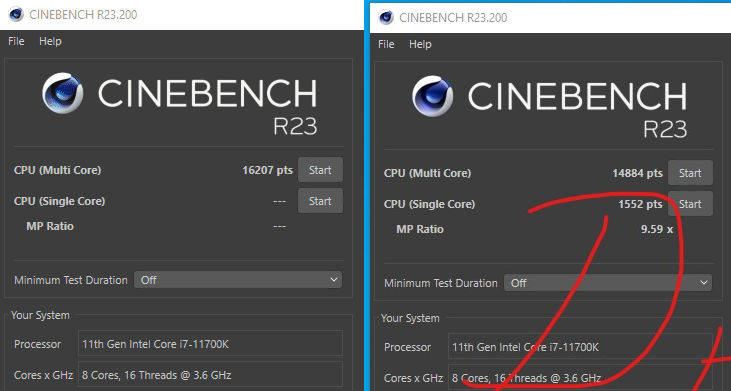Click CINEBENCH R23.200 title of right window
Image resolution: width=731 pixels, height=391 pixels.
[453, 18]
